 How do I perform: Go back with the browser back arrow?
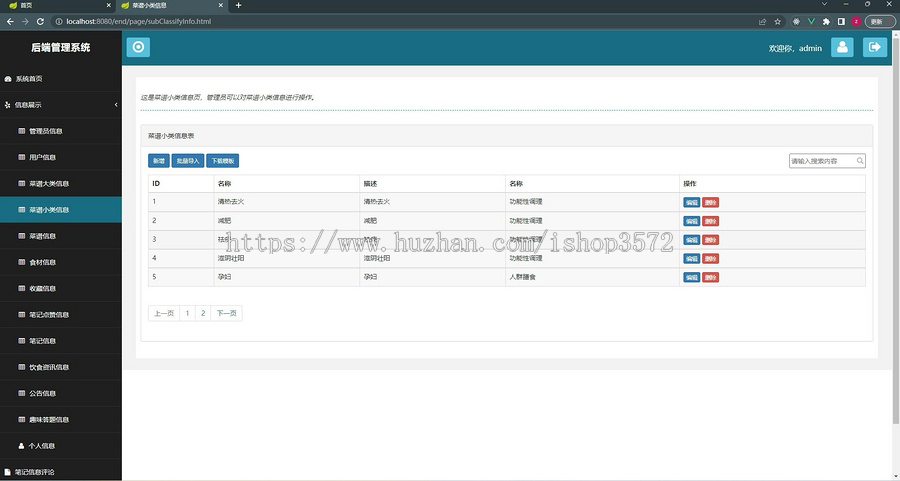click(x=10, y=21)
